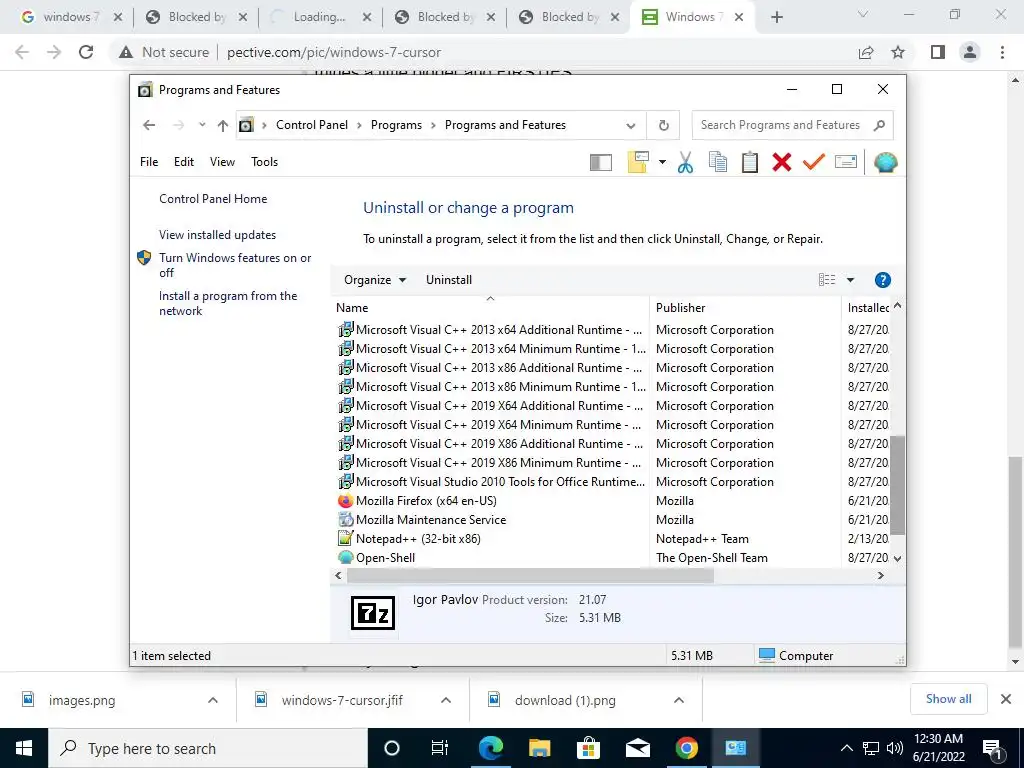Open the address bar history dropdown
The height and width of the screenshot is (768, 1024).
[630, 125]
